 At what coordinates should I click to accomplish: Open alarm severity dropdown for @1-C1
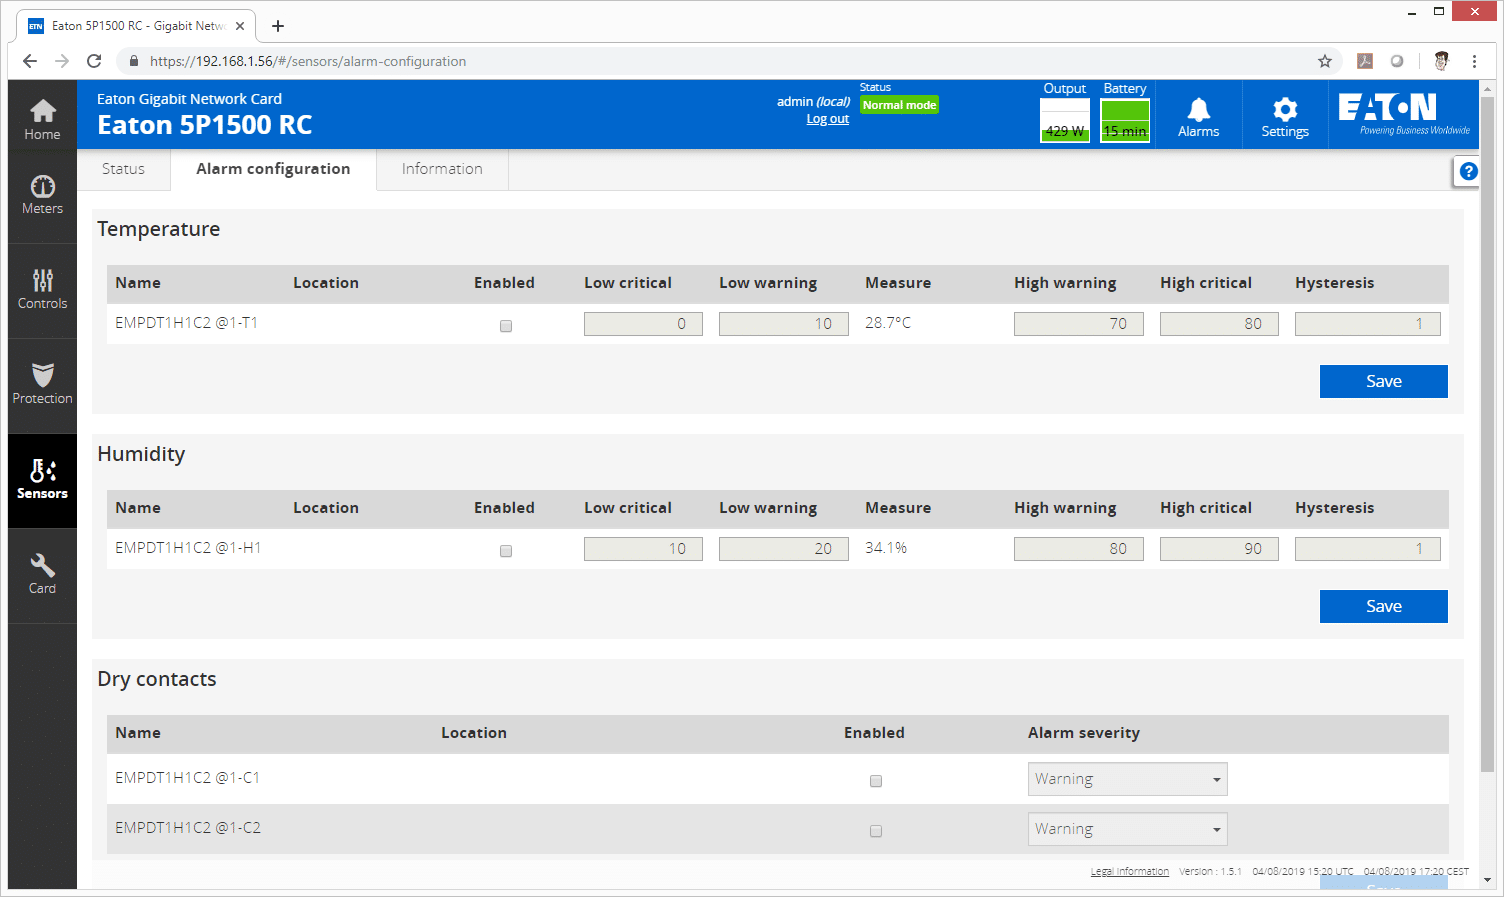(x=1127, y=779)
